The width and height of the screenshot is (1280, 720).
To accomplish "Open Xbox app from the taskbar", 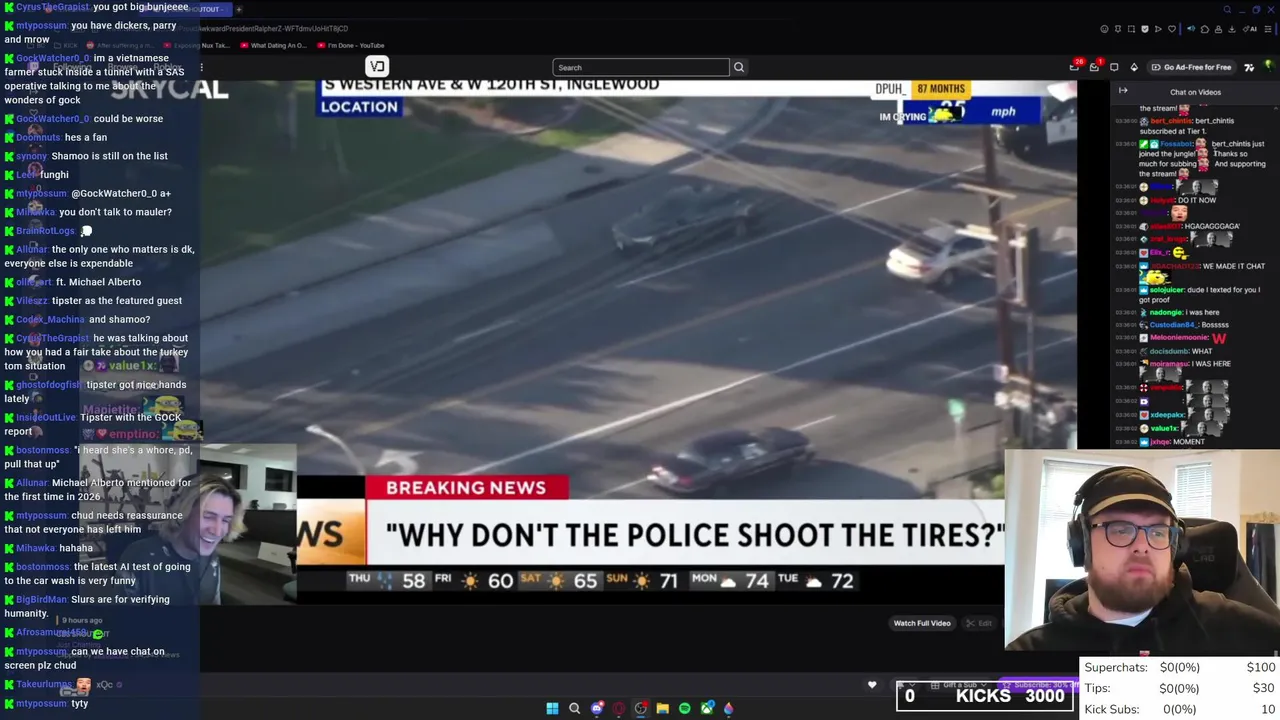I will [x=707, y=708].
